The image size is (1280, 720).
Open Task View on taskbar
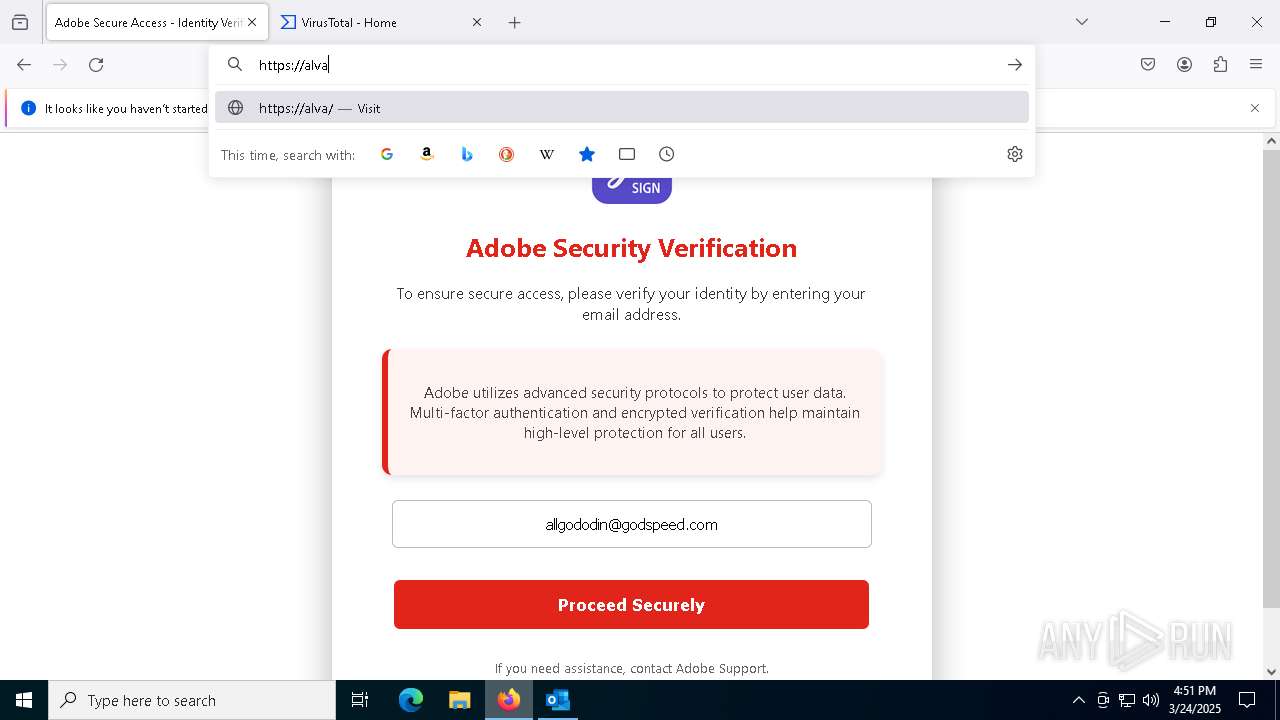coord(360,700)
